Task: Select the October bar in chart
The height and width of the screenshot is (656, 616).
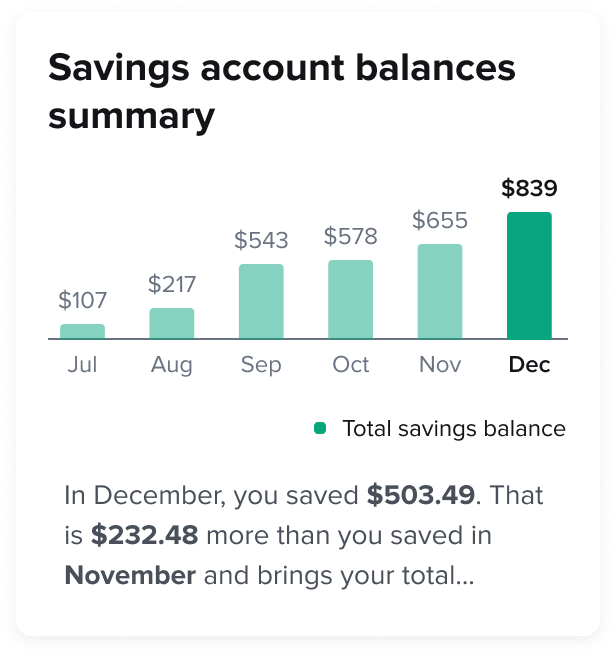Action: tap(350, 300)
